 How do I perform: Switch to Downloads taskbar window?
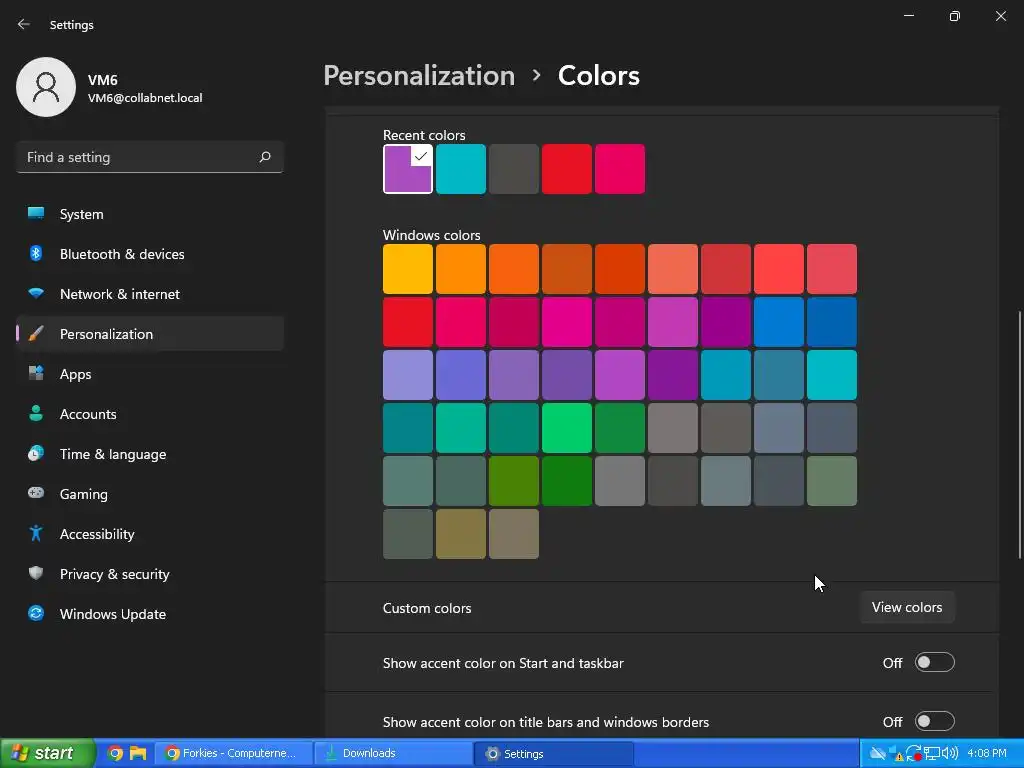[x=392, y=753]
